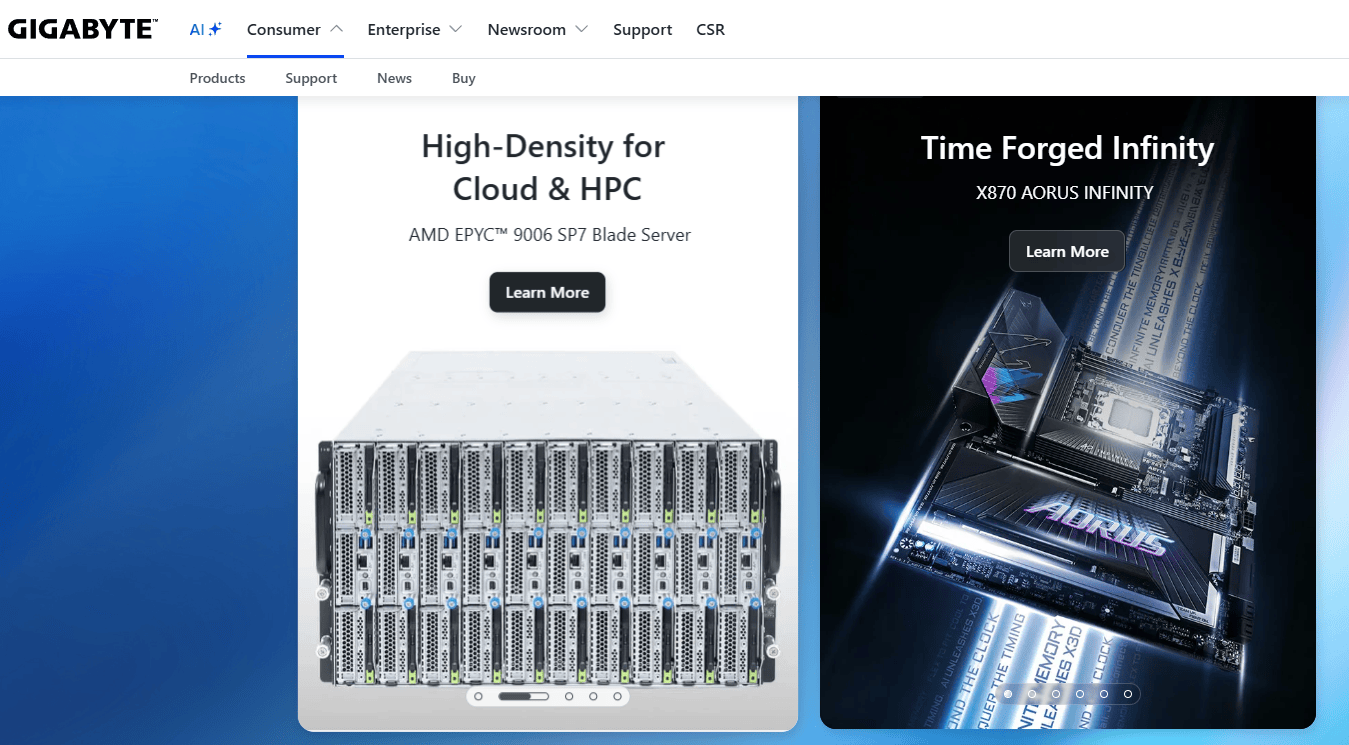Click the "X870 AORUS INFINITY" subtitle

point(1065,192)
